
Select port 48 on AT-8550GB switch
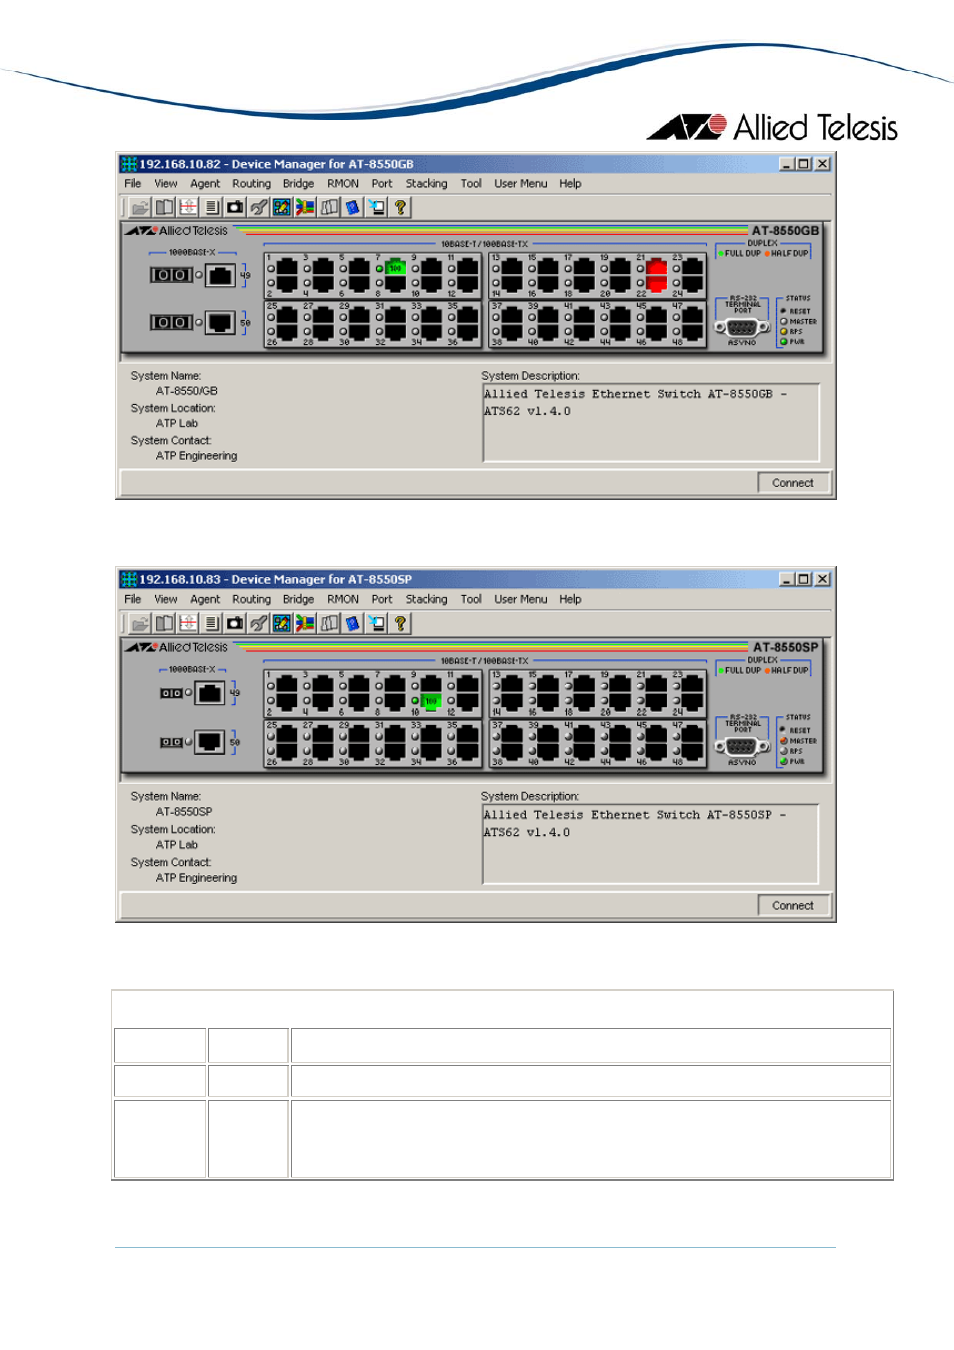tap(692, 330)
